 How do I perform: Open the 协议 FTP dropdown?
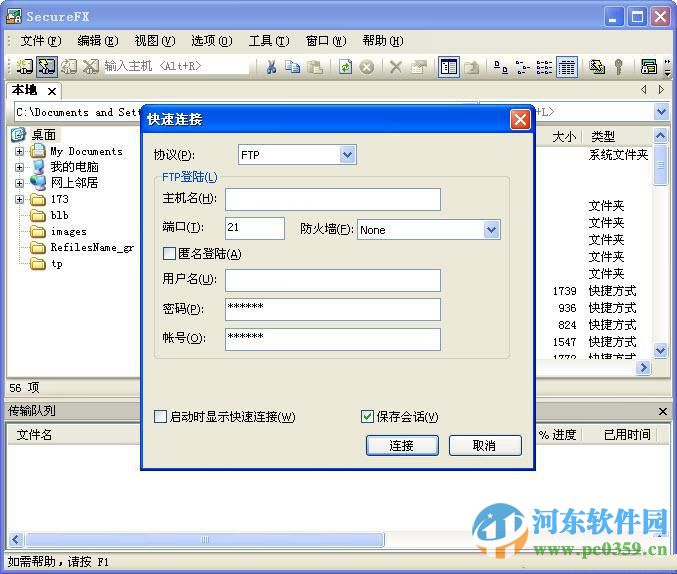click(347, 155)
